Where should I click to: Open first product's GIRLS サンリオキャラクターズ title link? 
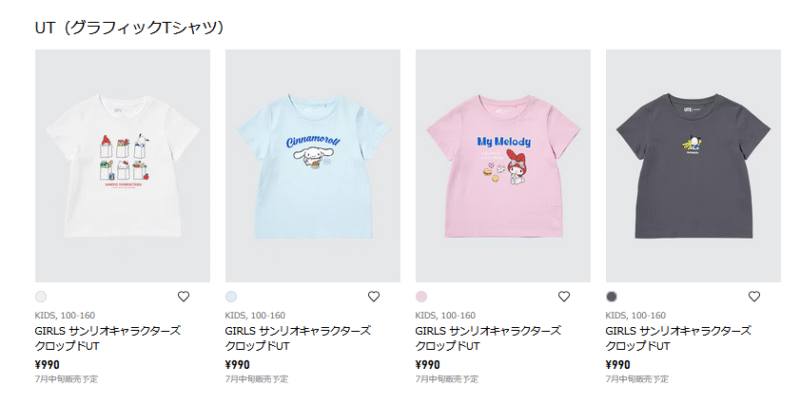point(108,338)
